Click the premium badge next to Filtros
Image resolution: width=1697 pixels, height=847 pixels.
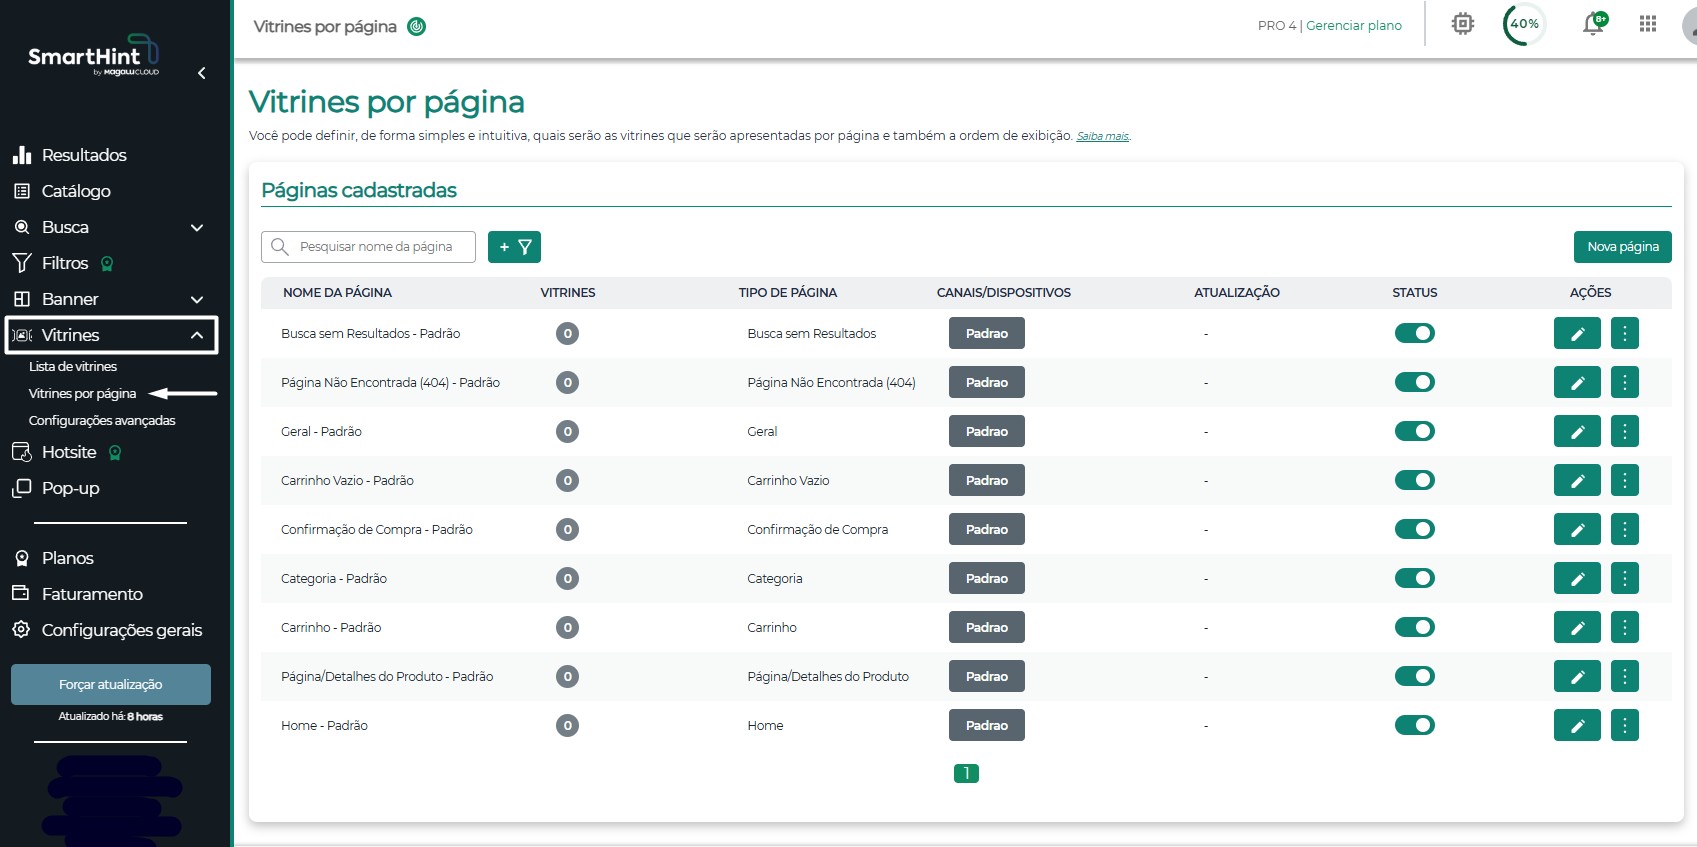(107, 264)
